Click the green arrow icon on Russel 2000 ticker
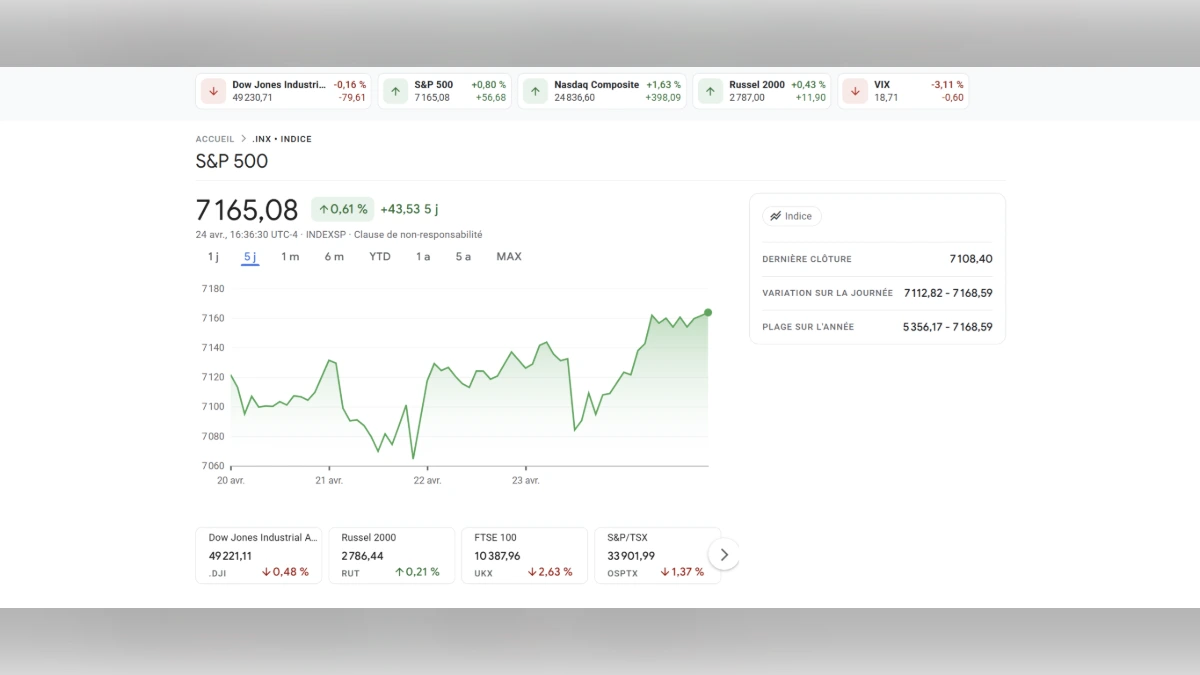The image size is (1200, 675). click(x=710, y=90)
